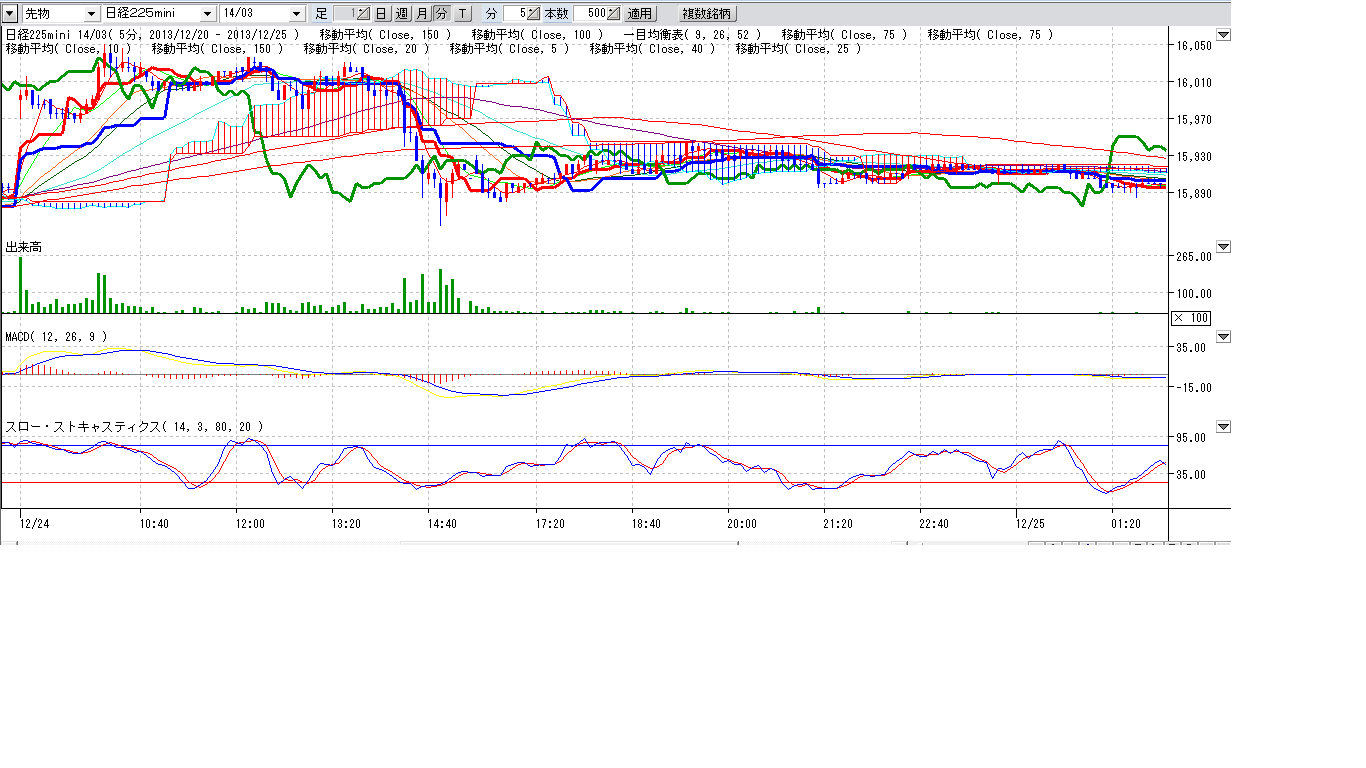The image size is (1366, 768).
Task: Open the 日経225mini symbol dropdown
Action: 207,14
